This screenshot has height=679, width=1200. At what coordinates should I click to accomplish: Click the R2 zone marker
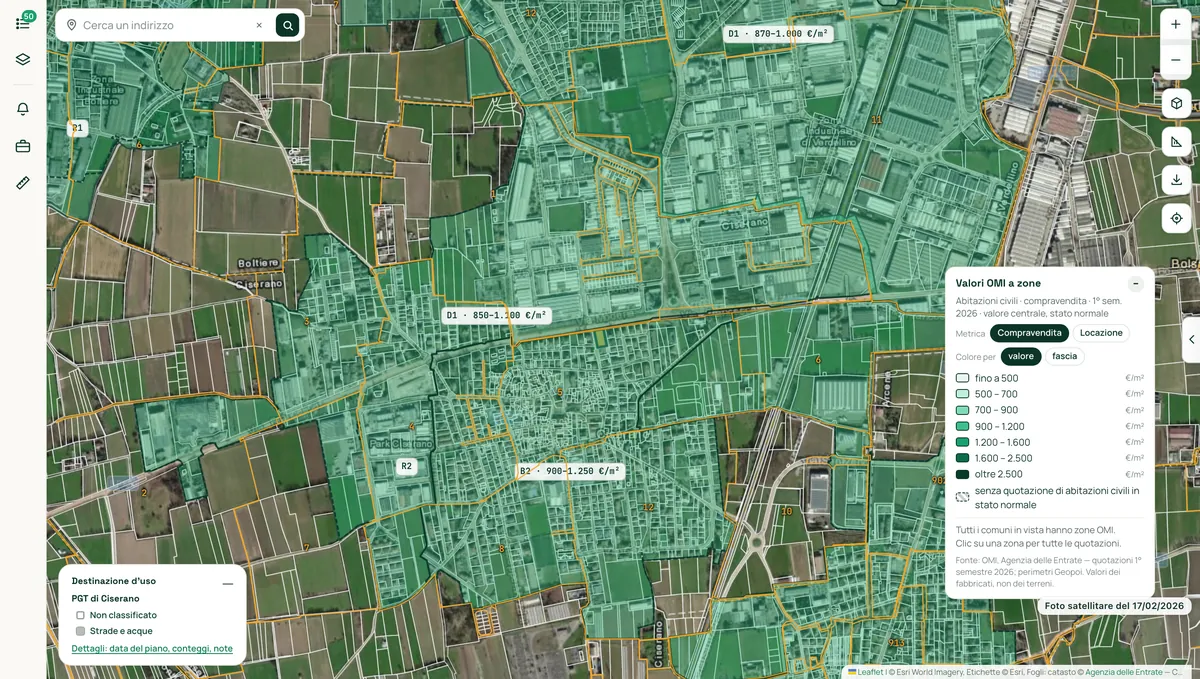(x=406, y=466)
